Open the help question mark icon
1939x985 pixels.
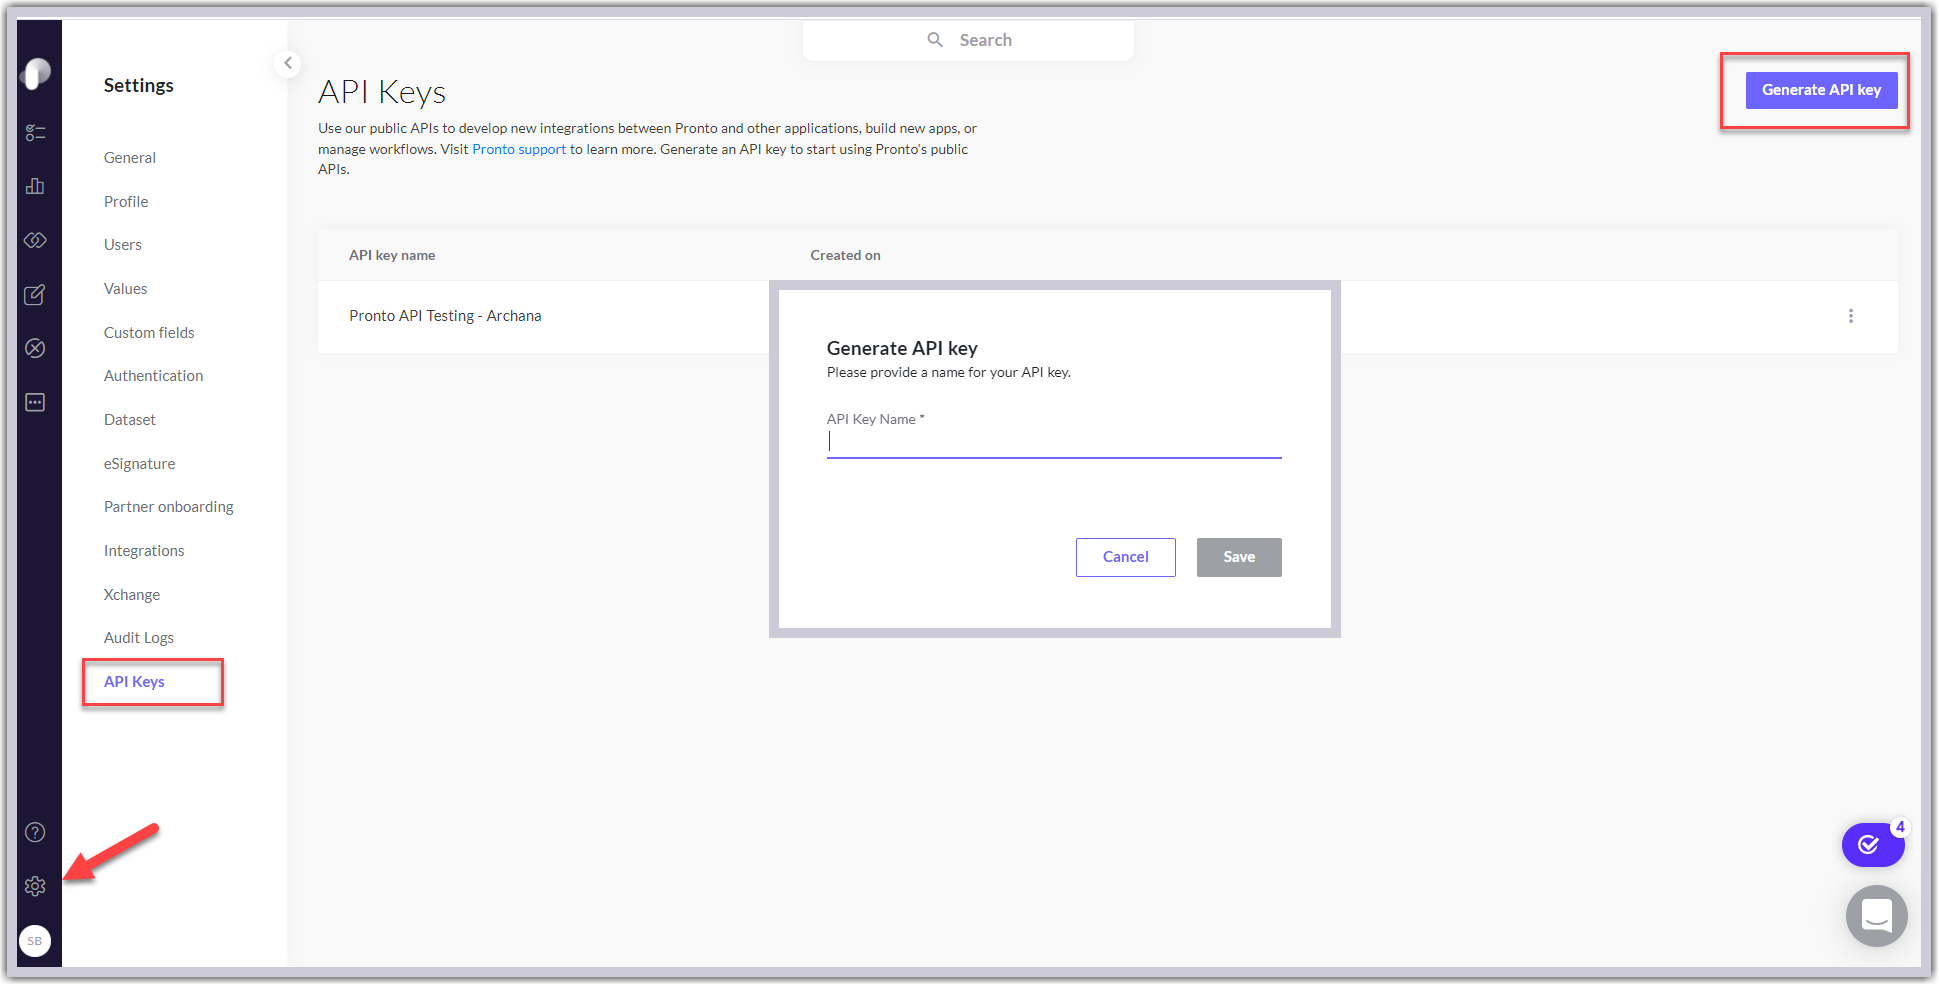pyautogui.click(x=35, y=832)
